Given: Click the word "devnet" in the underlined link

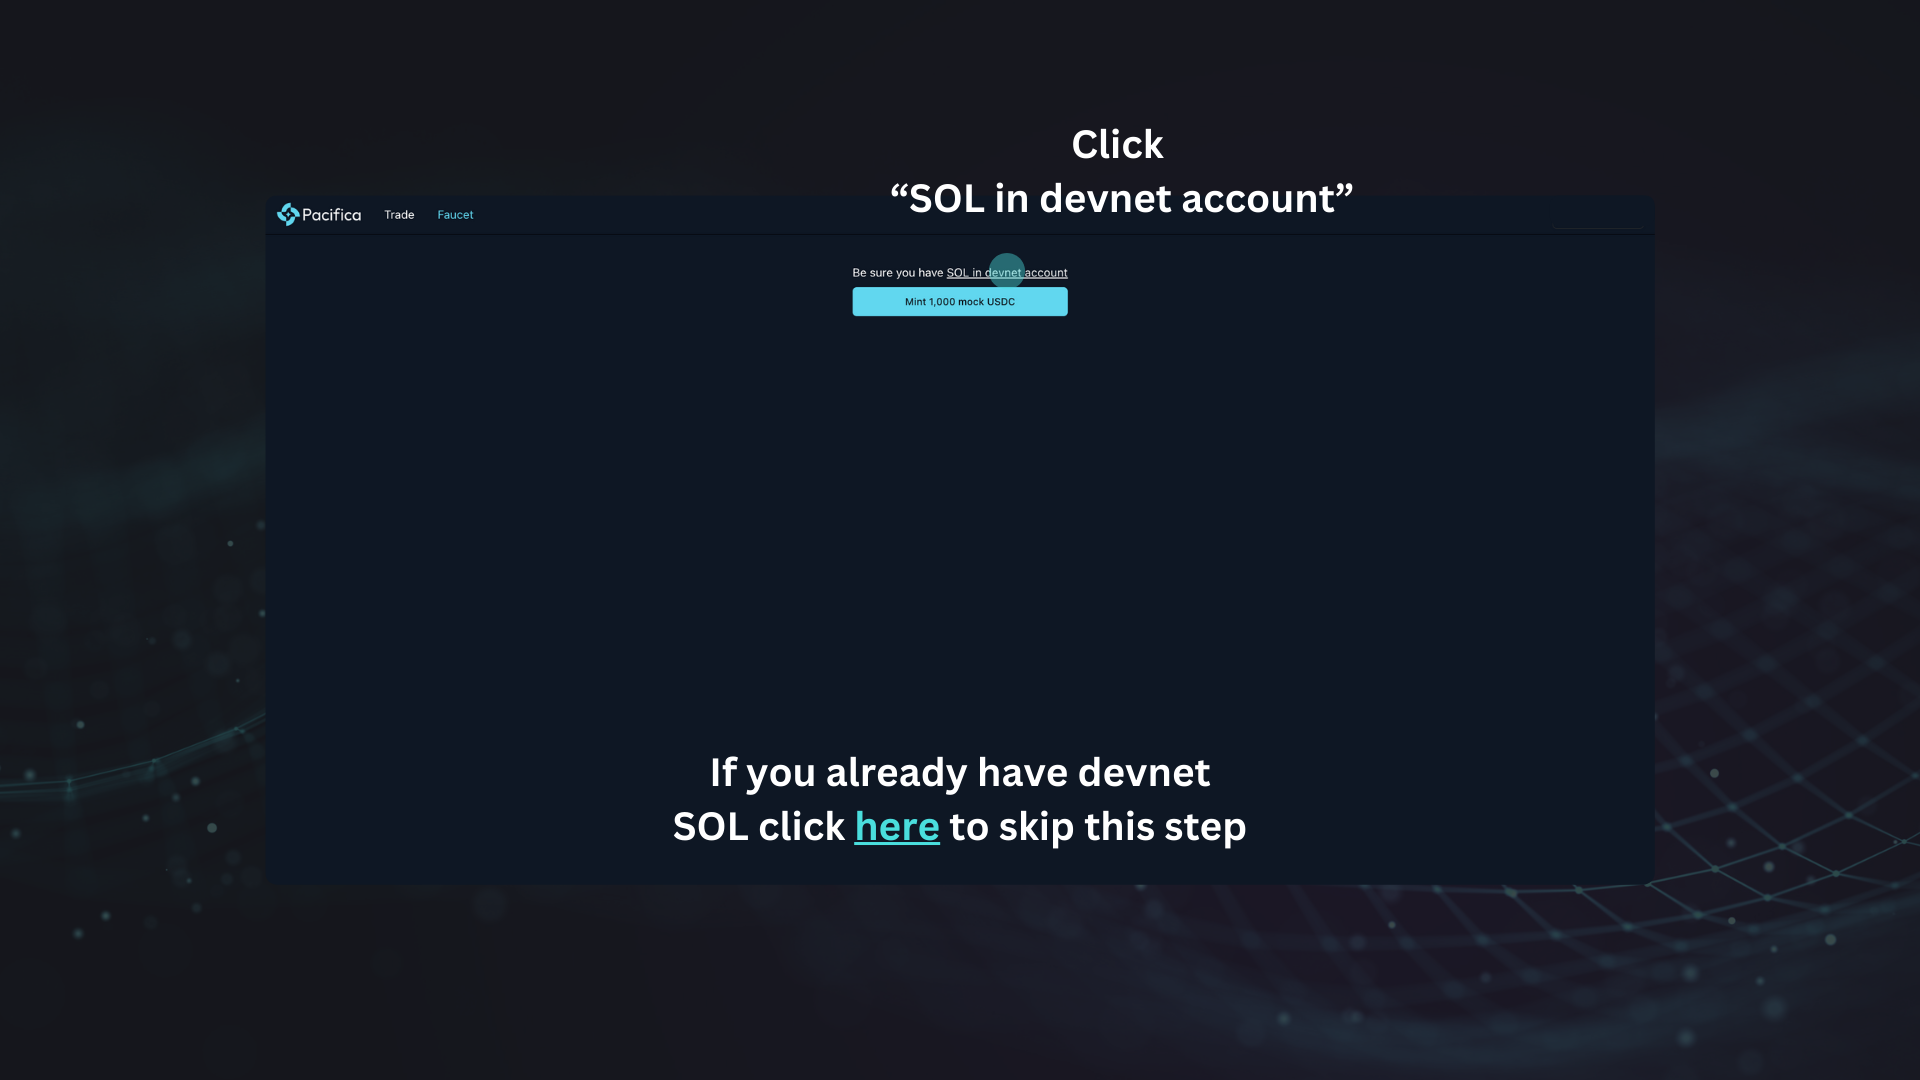Looking at the screenshot, I should (x=1003, y=273).
